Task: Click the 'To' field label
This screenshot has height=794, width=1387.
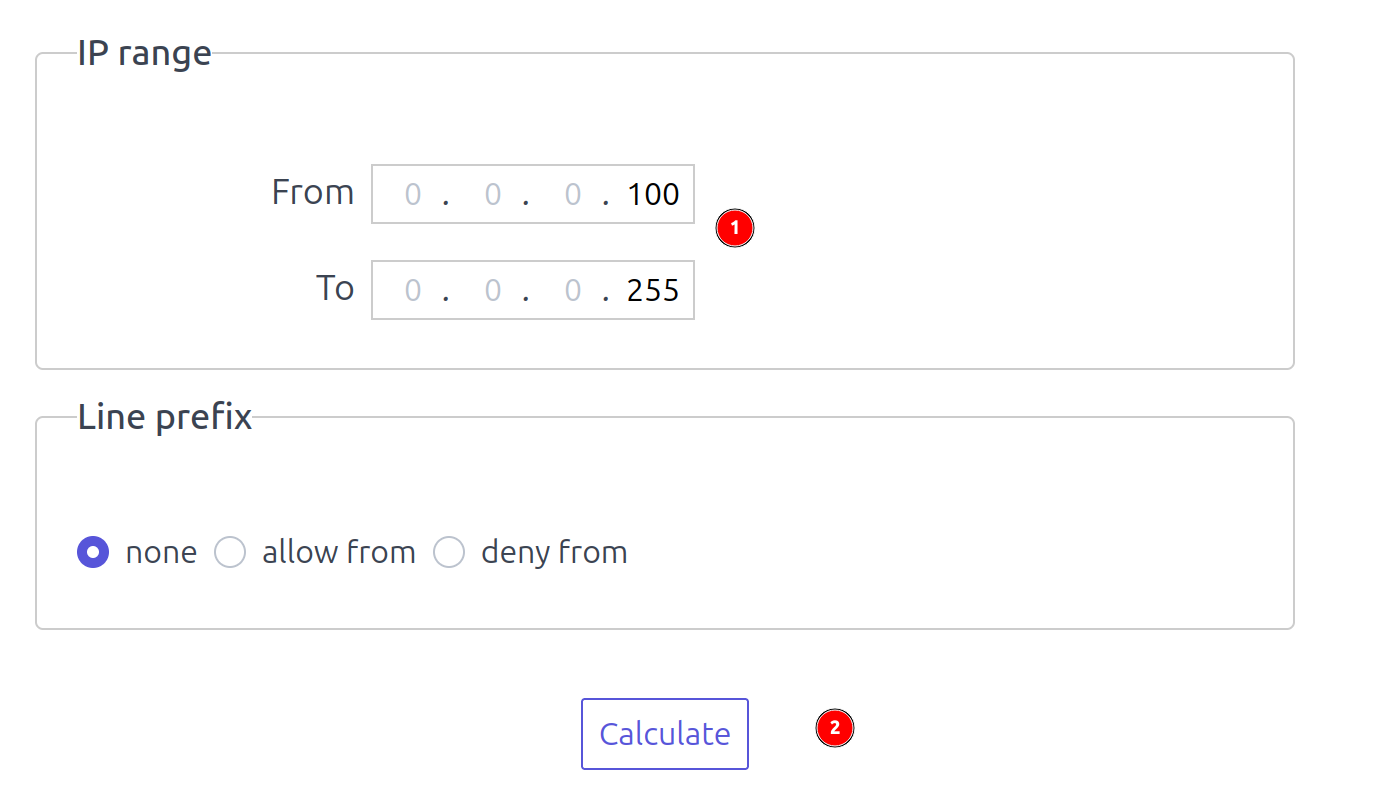Action: [x=335, y=288]
